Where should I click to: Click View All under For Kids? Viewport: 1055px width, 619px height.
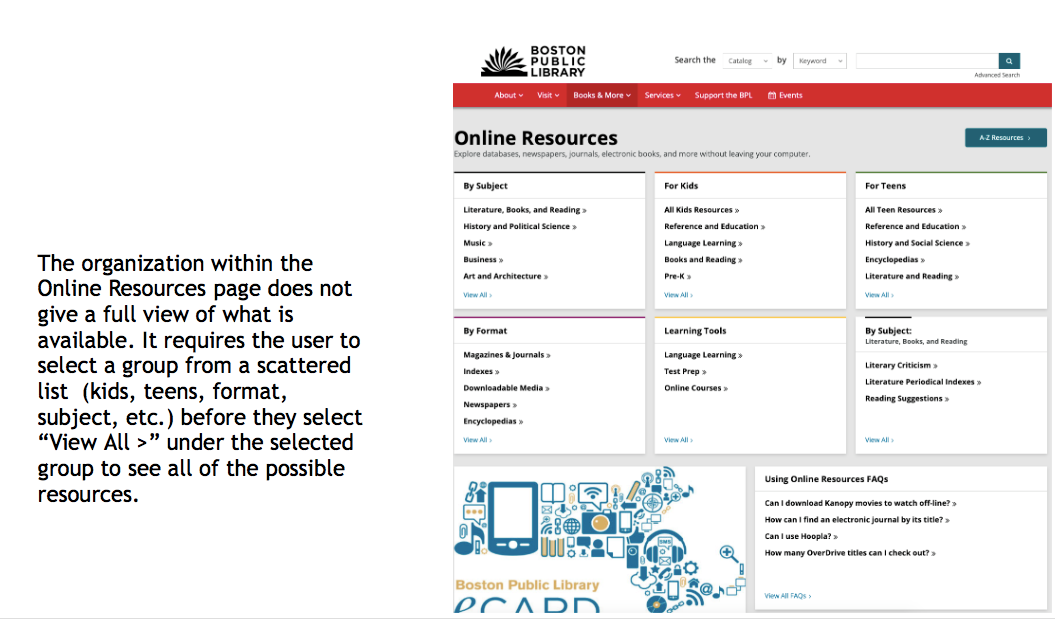678,295
